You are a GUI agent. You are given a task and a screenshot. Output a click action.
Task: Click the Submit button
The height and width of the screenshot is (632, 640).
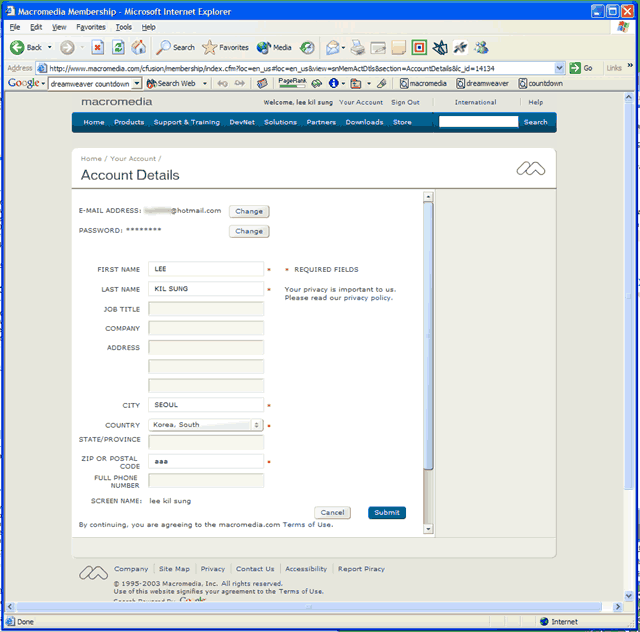(387, 512)
